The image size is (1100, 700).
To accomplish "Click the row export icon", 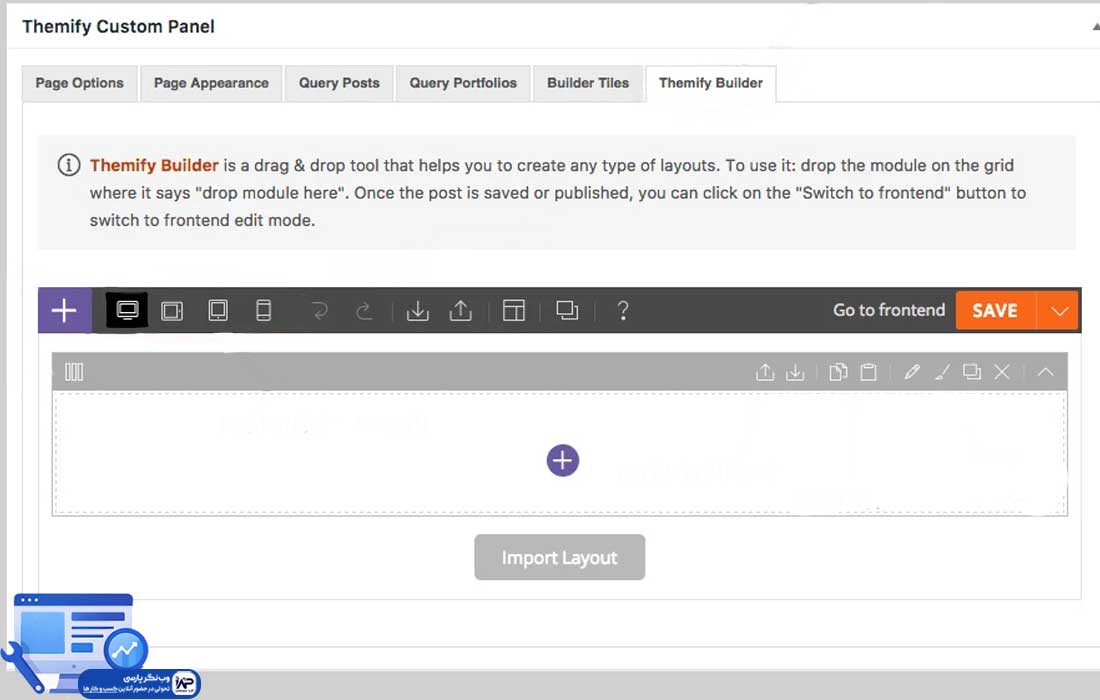I will [765, 372].
